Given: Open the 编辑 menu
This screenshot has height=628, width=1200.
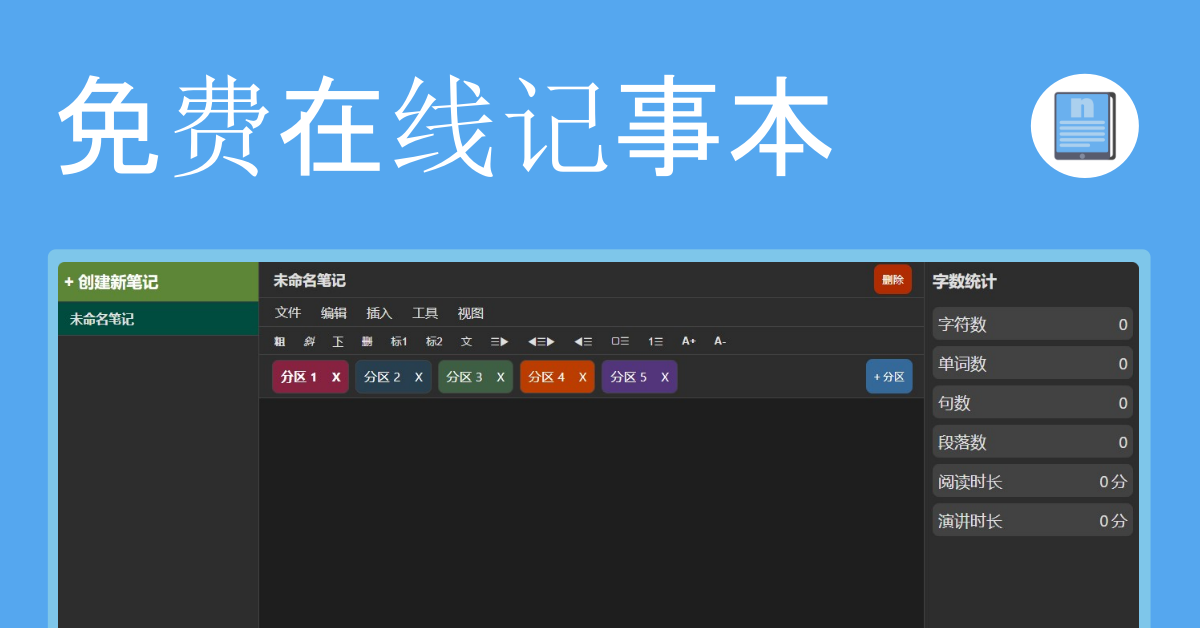Looking at the screenshot, I should (x=334, y=313).
